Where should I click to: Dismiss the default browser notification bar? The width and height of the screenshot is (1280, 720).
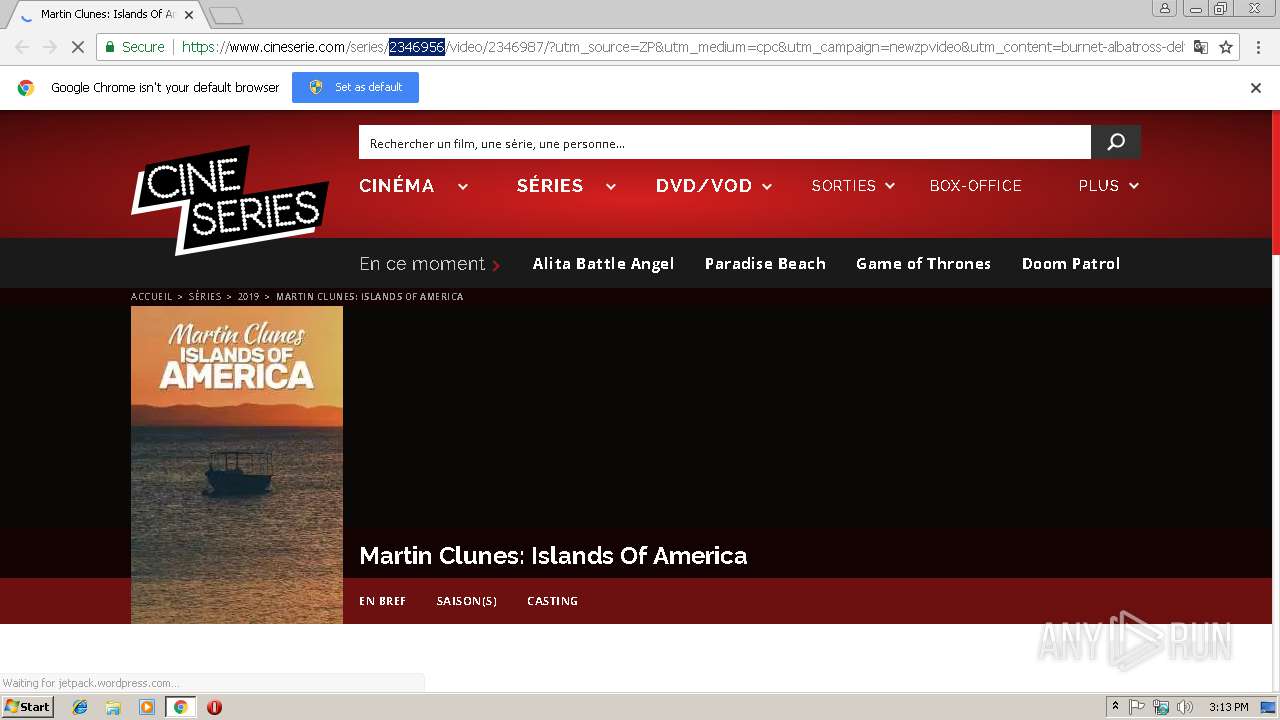1256,88
